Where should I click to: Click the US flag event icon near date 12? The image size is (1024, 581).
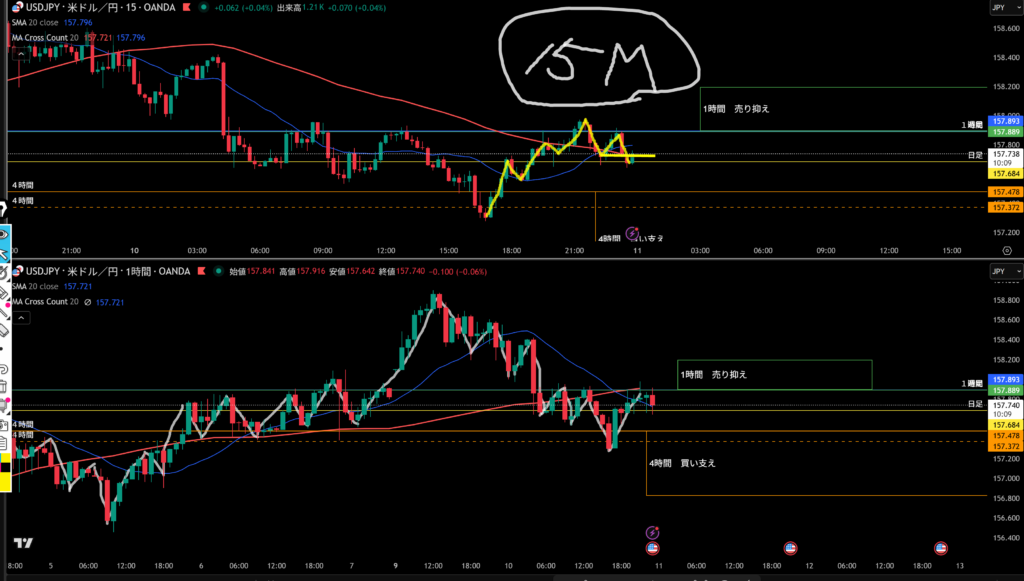click(x=790, y=548)
